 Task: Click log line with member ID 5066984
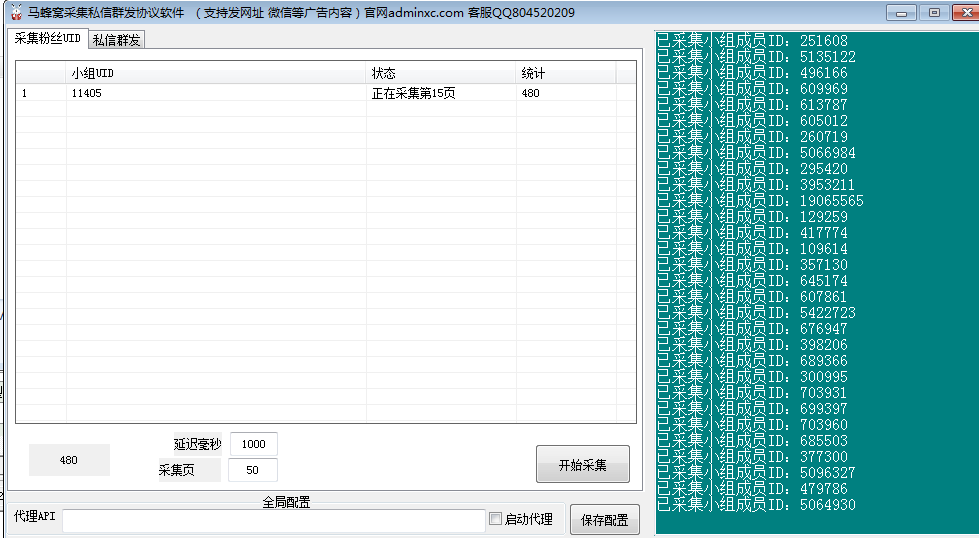756,153
